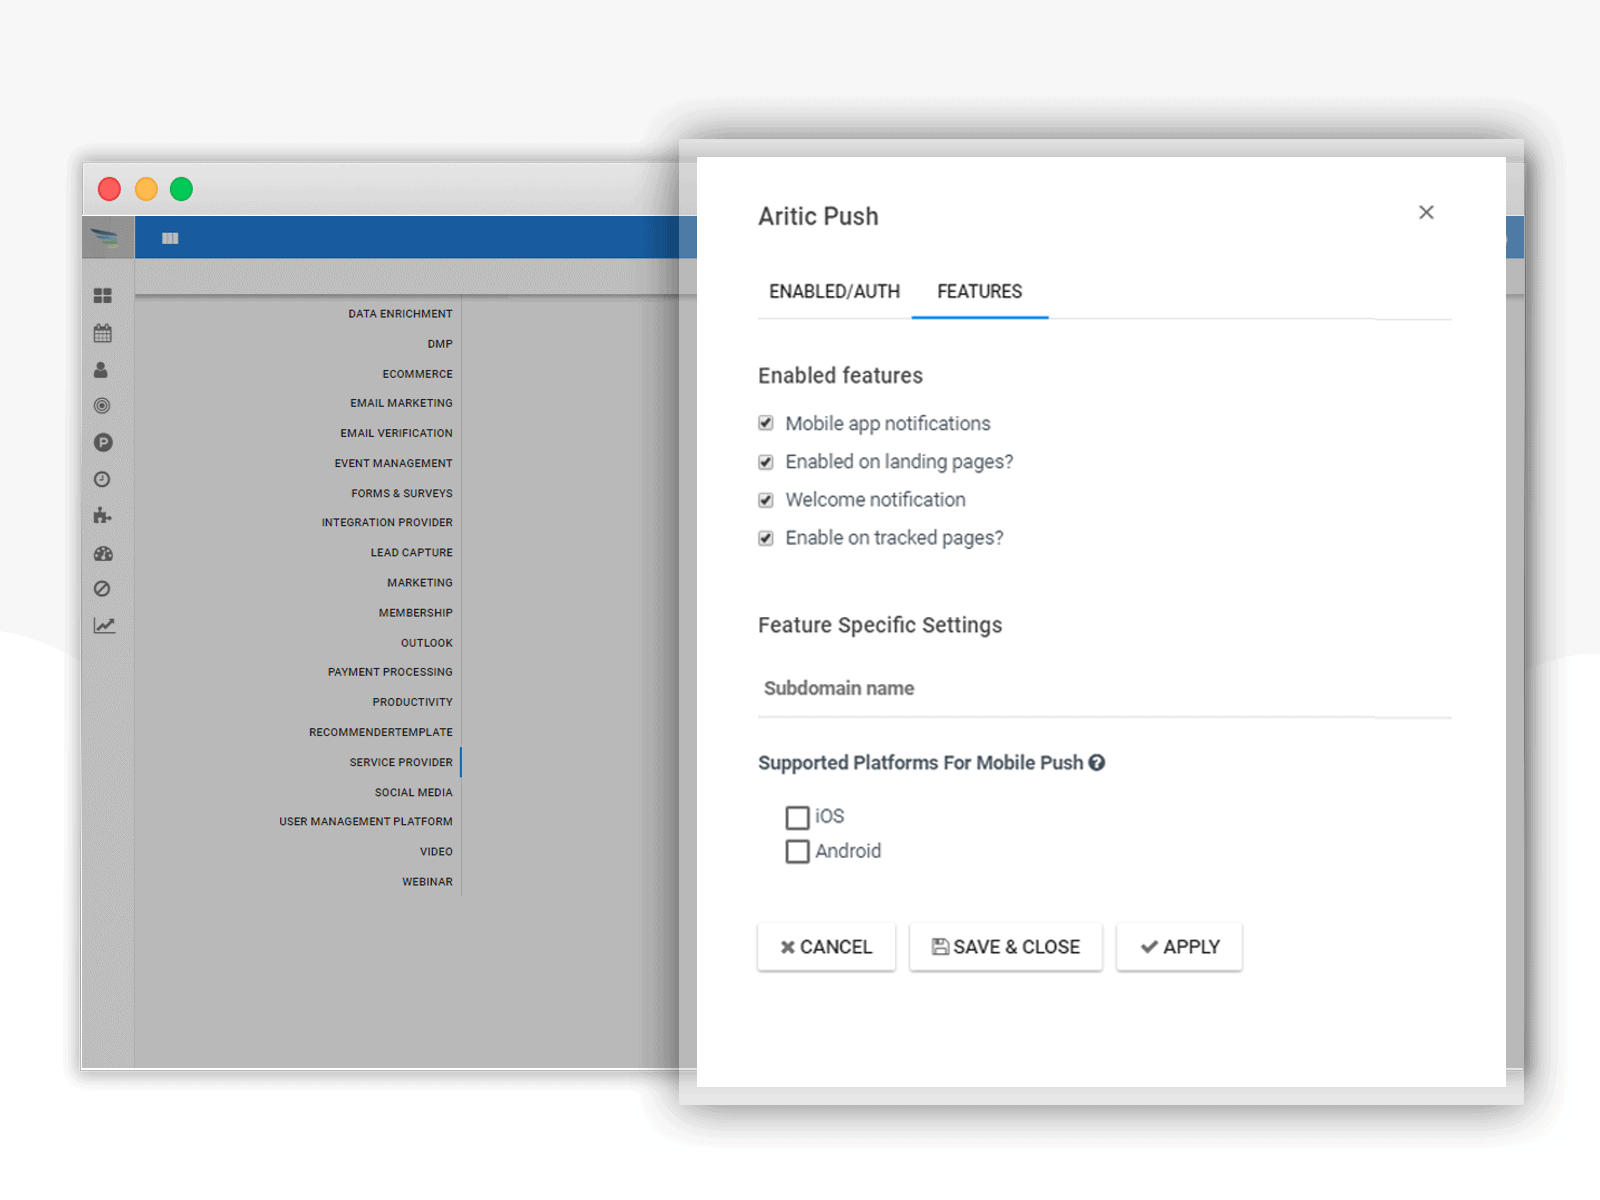Select SERVICE PROVIDER category
Screen dimensions: 1600x1200
401,762
